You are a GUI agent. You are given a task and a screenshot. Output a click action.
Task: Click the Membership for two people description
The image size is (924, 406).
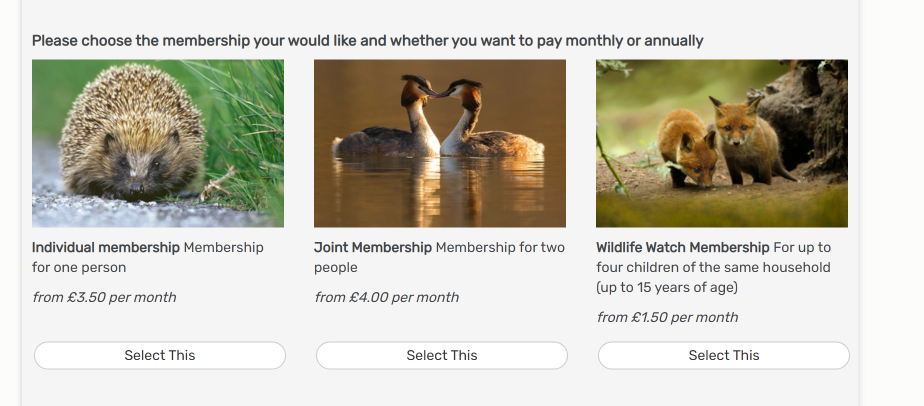(440, 258)
